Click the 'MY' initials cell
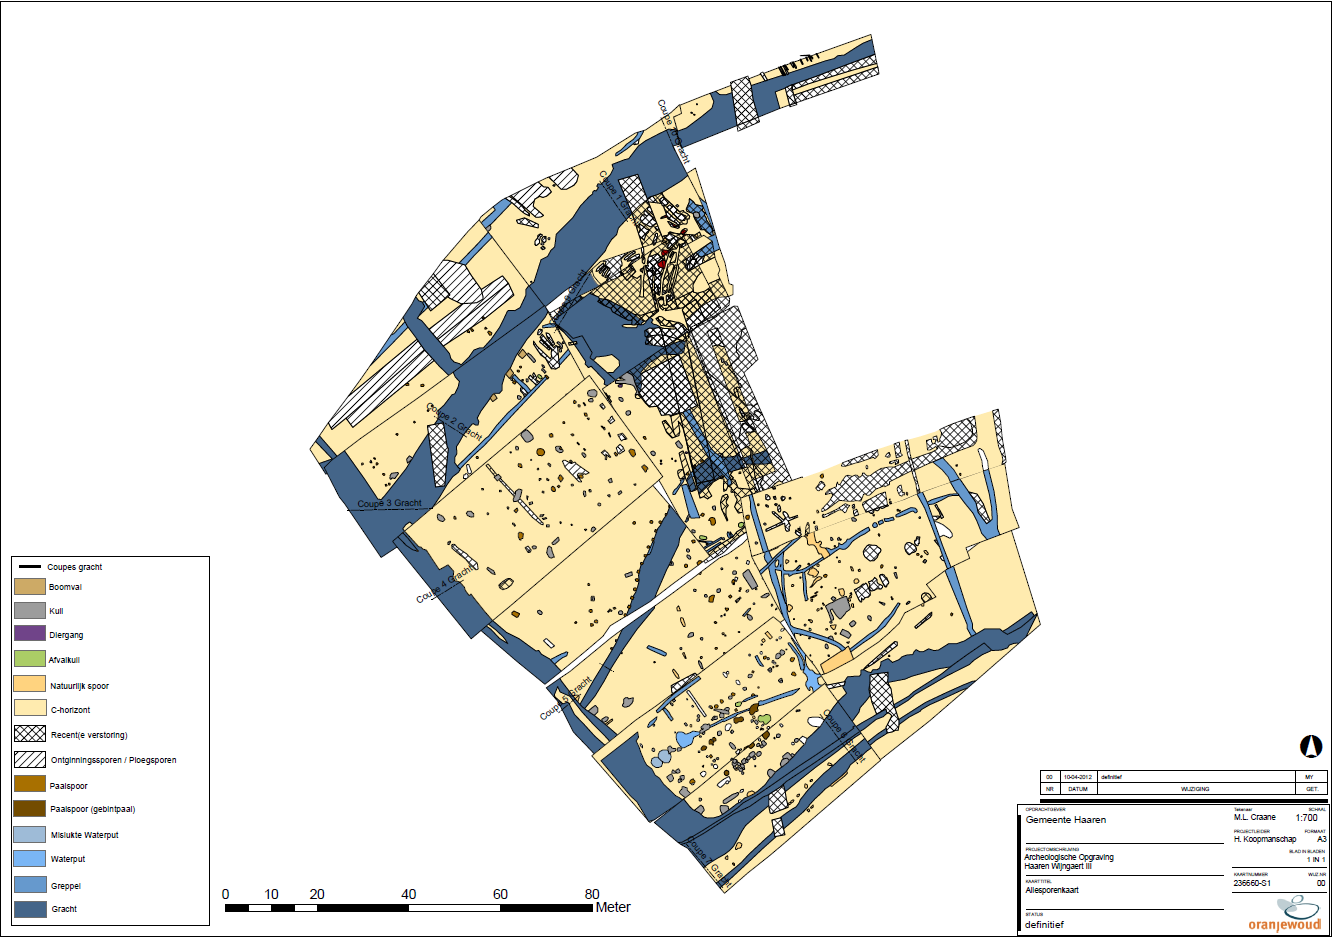Screen dimensions: 1335x938 pos(1310,777)
